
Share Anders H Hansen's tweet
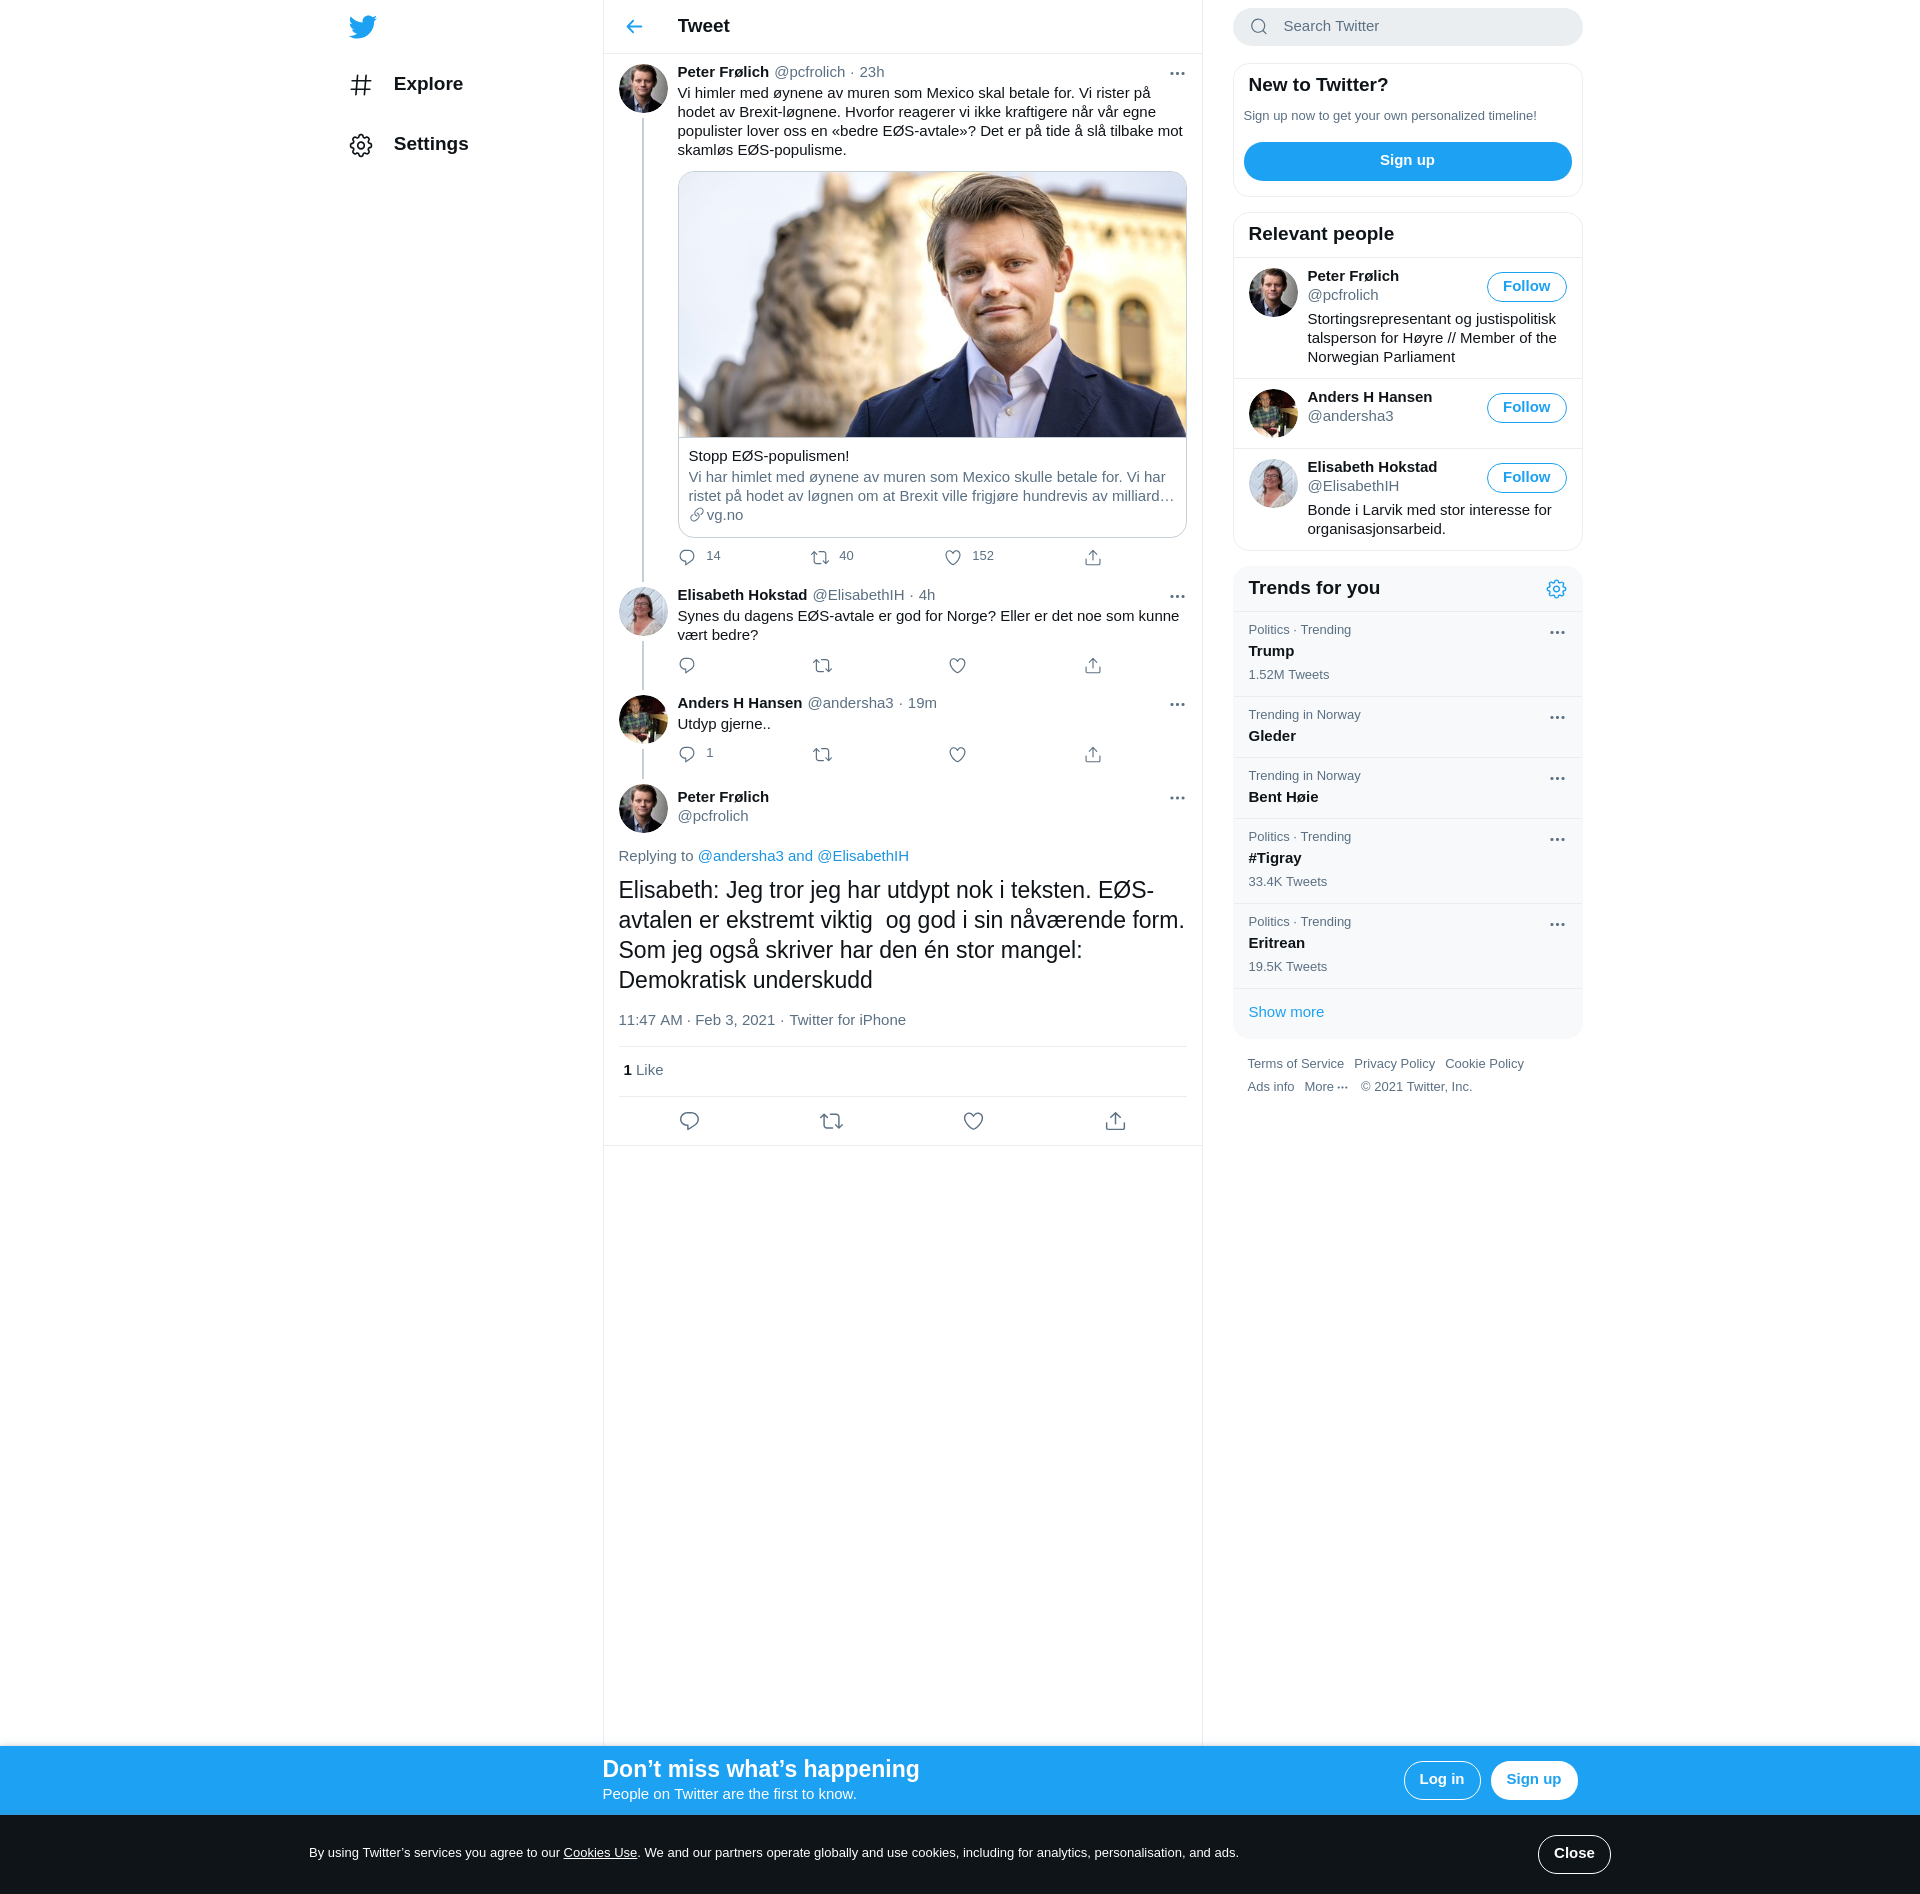pyautogui.click(x=1093, y=754)
